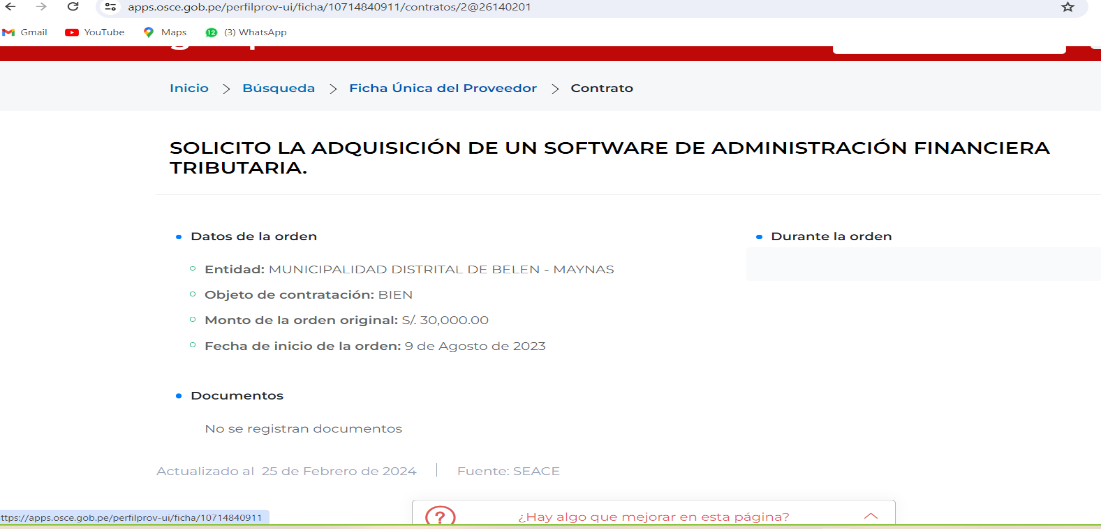Return to Ficha Única del Proveedor
This screenshot has width=1101, height=529.
coord(442,88)
